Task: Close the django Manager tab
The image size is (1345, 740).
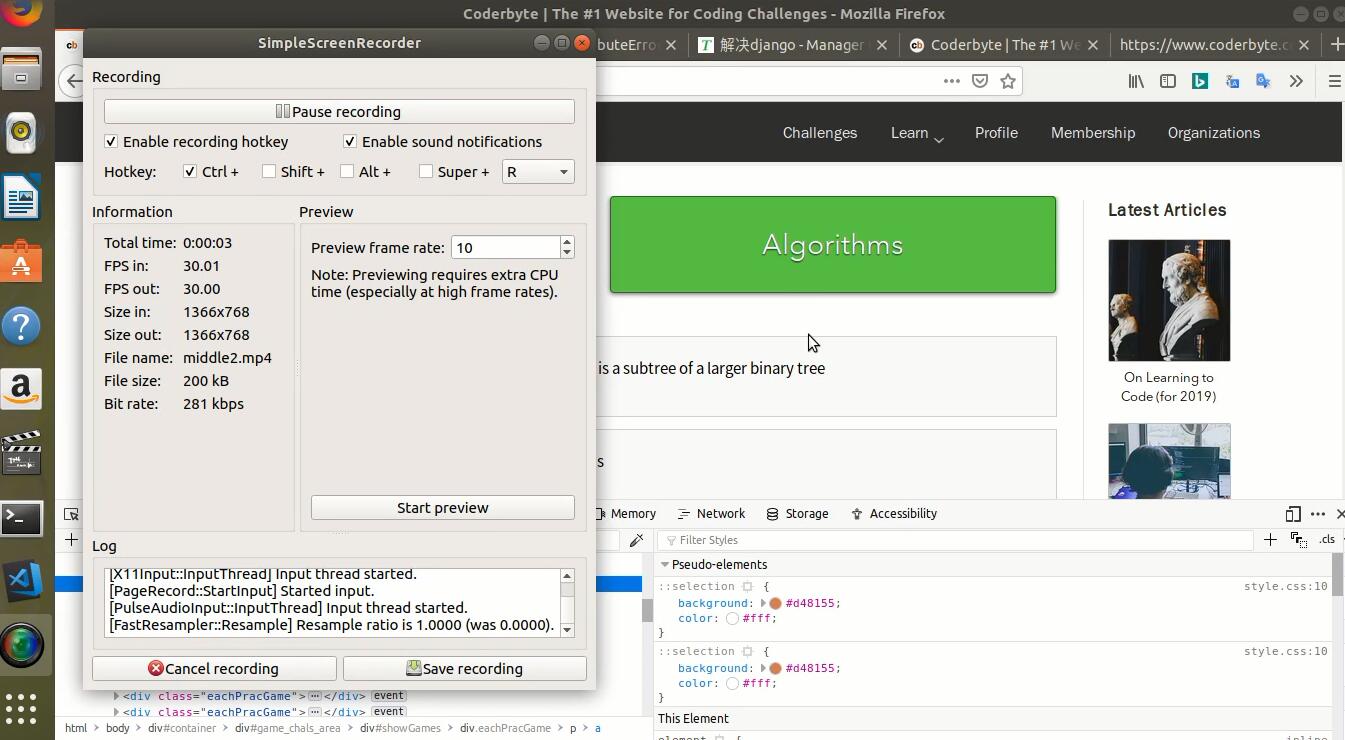Action: pos(881,45)
